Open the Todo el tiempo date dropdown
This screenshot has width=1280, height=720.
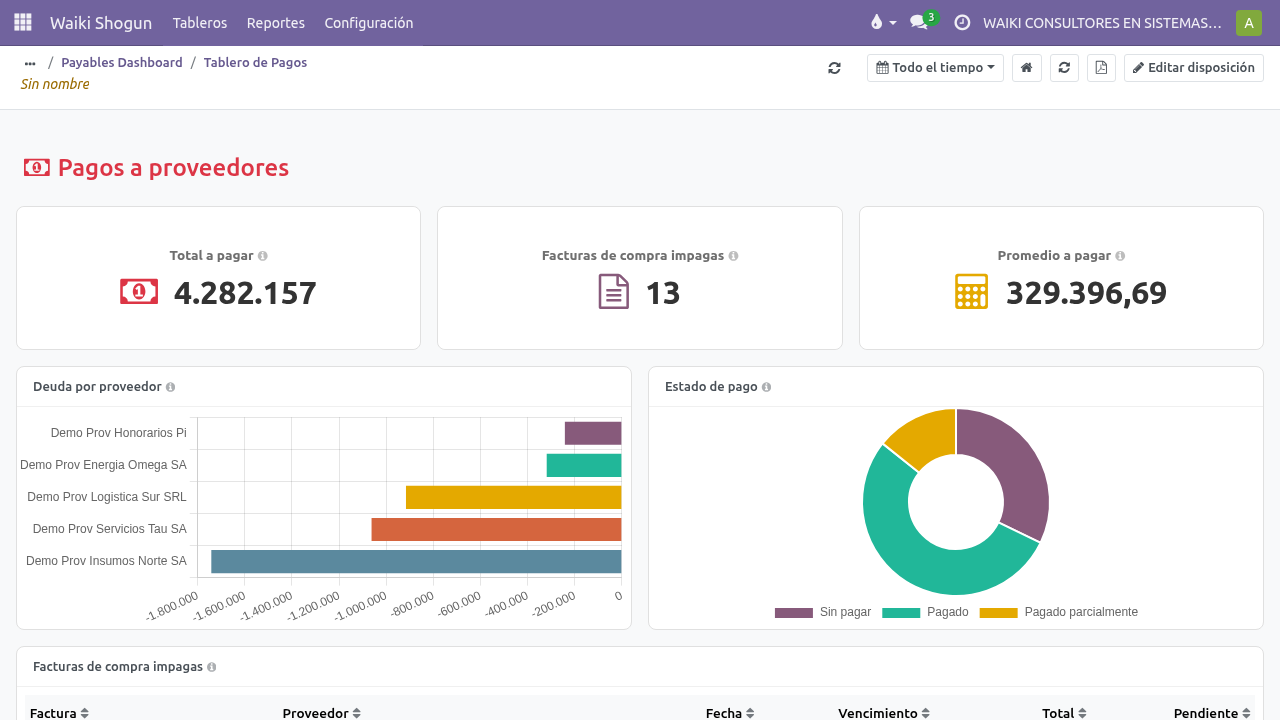pos(935,68)
